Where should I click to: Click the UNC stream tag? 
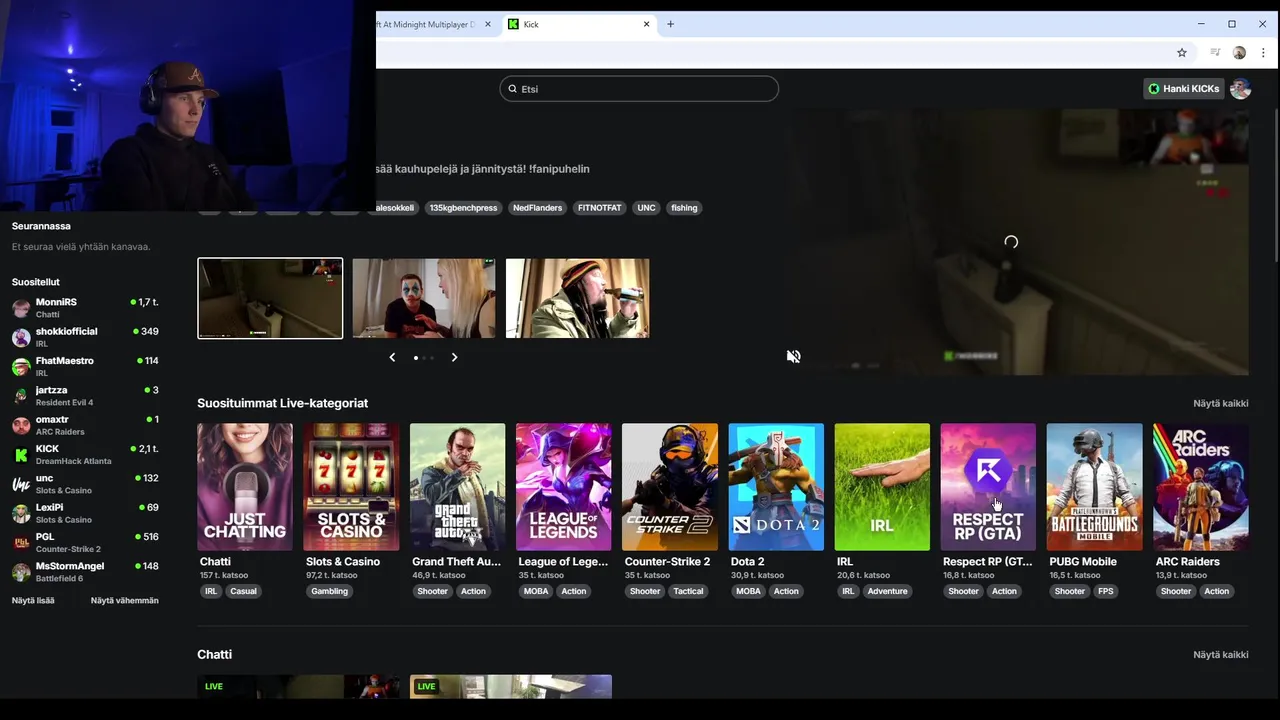[646, 208]
